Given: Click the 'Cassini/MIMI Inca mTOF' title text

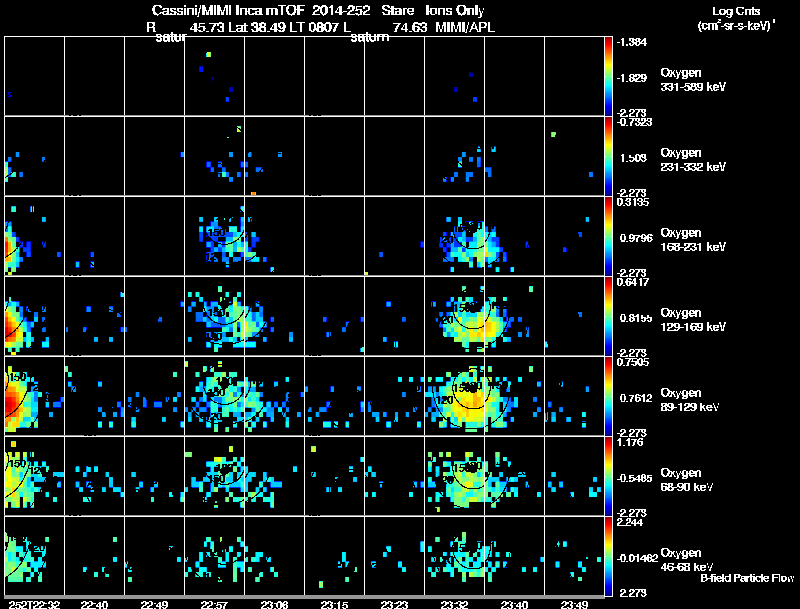Looking at the screenshot, I should coord(228,10).
